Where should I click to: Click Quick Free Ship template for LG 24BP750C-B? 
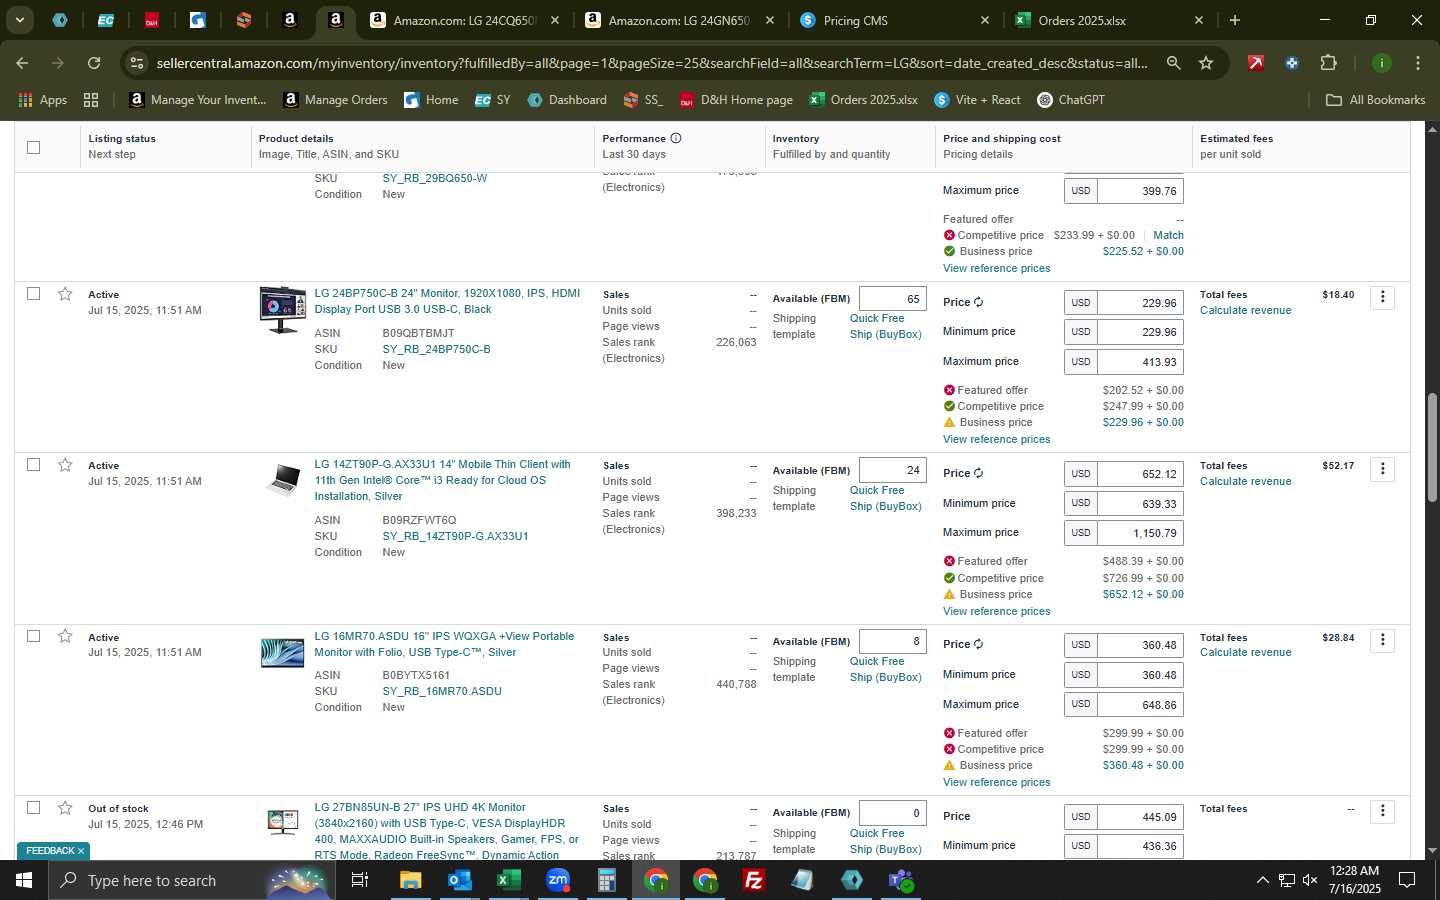point(885,326)
